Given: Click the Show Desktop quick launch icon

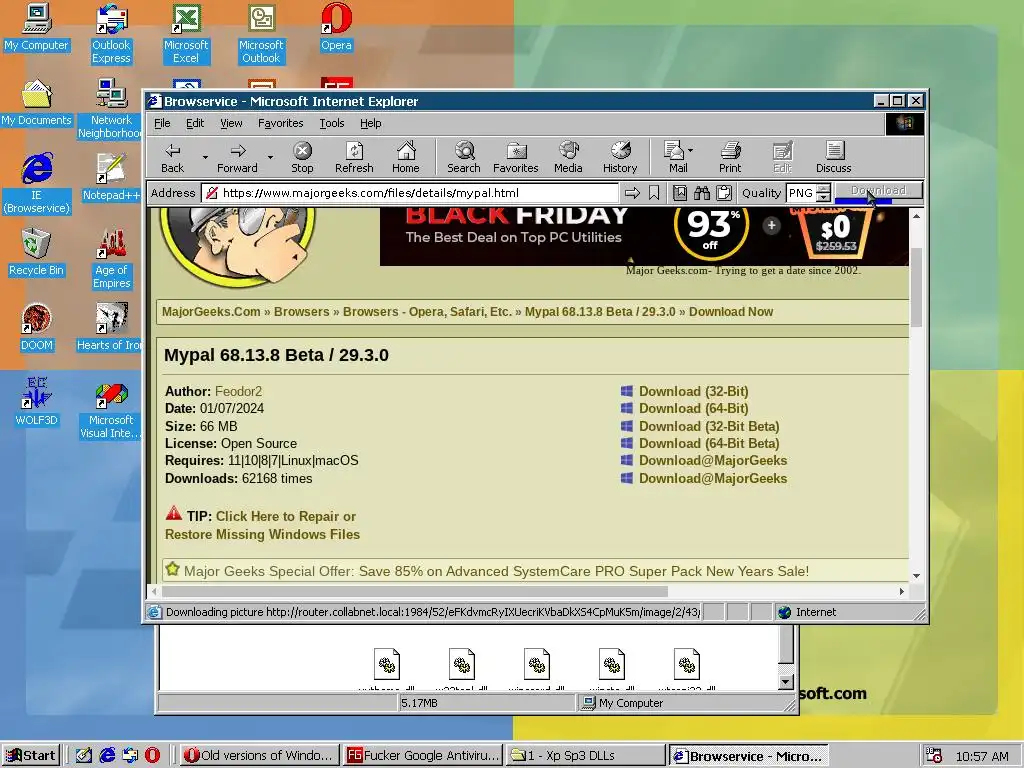Looking at the screenshot, I should click(x=84, y=756).
